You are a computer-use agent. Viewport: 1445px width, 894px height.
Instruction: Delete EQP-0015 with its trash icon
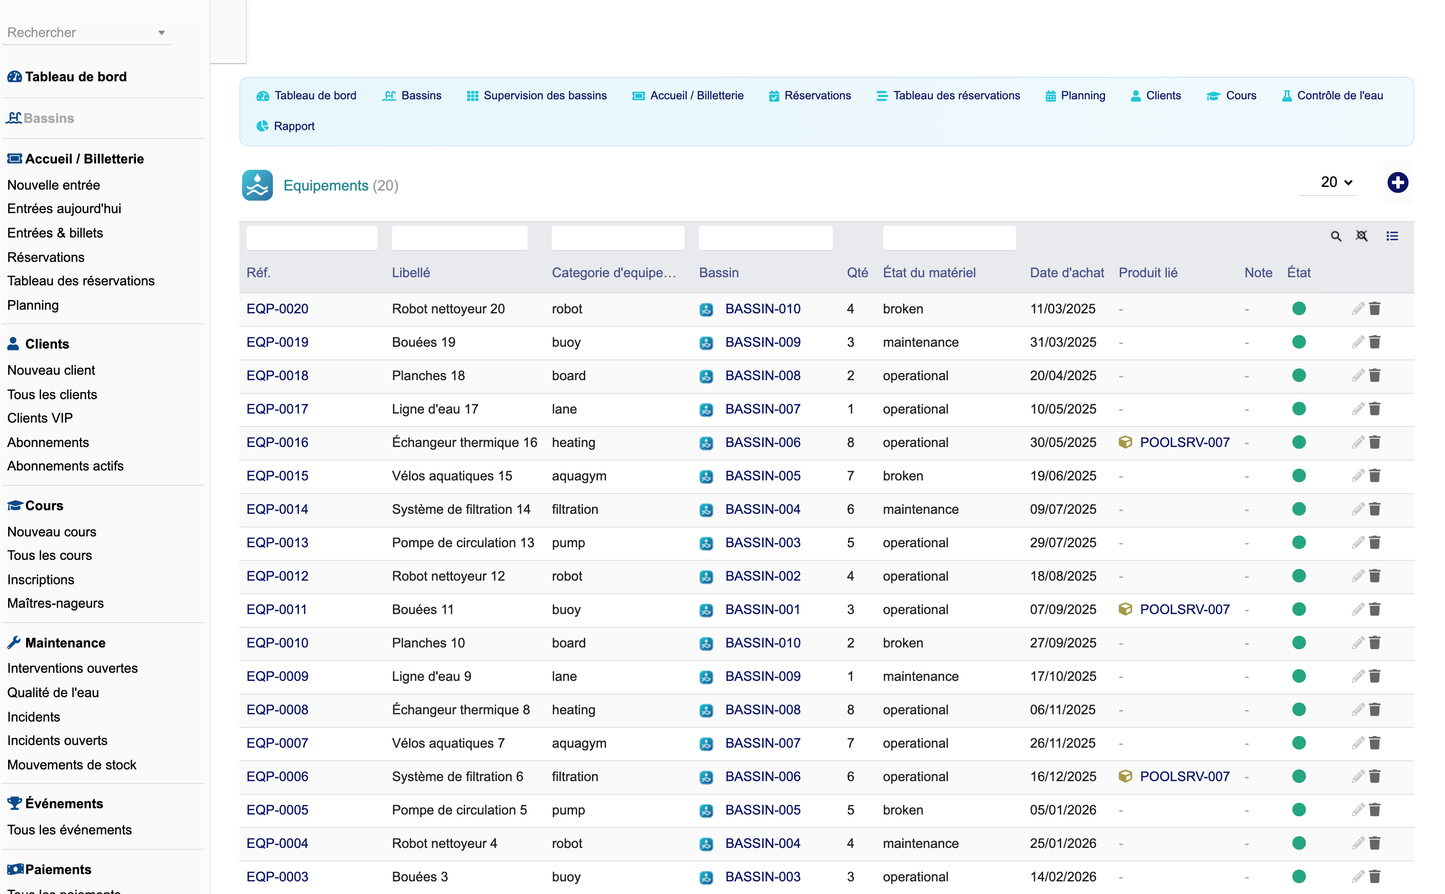[1375, 476]
